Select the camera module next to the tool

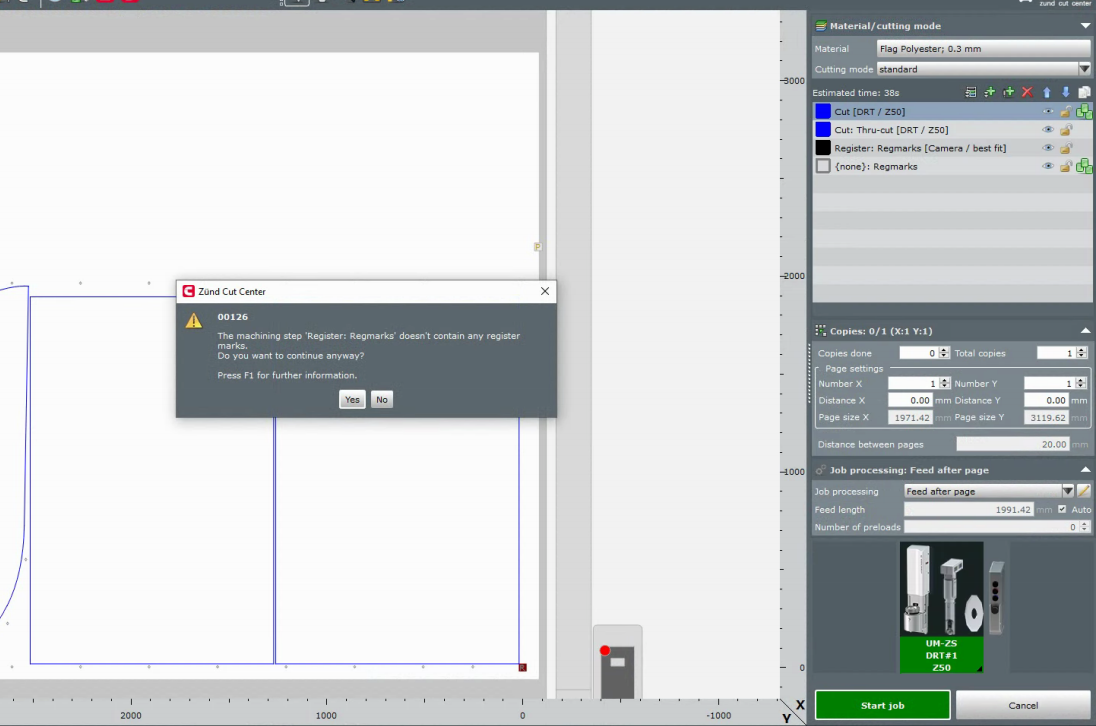[x=996, y=597]
